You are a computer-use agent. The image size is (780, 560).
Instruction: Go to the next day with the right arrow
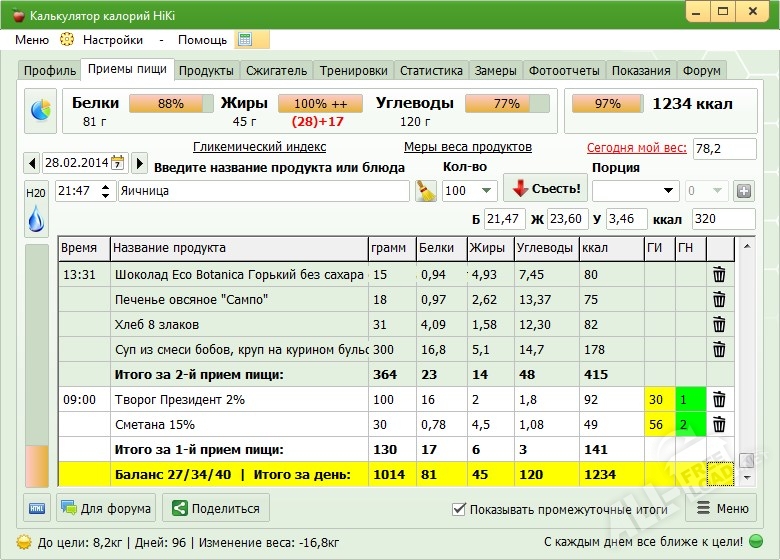point(140,162)
